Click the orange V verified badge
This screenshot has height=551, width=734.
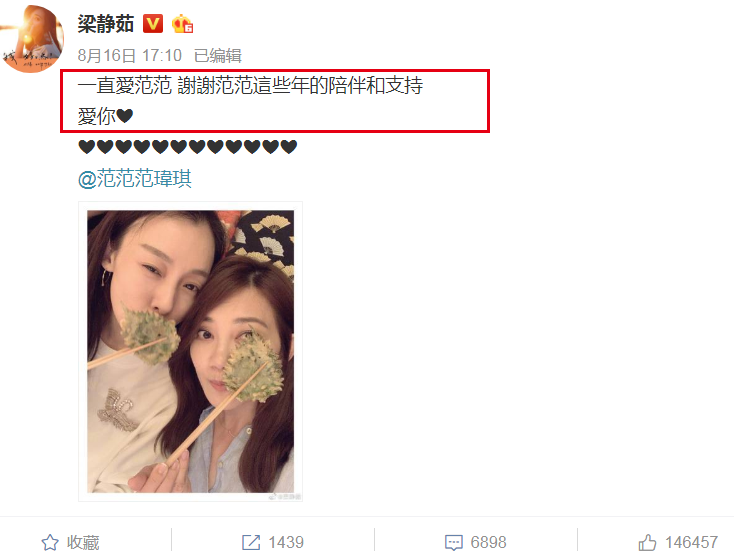(x=153, y=24)
